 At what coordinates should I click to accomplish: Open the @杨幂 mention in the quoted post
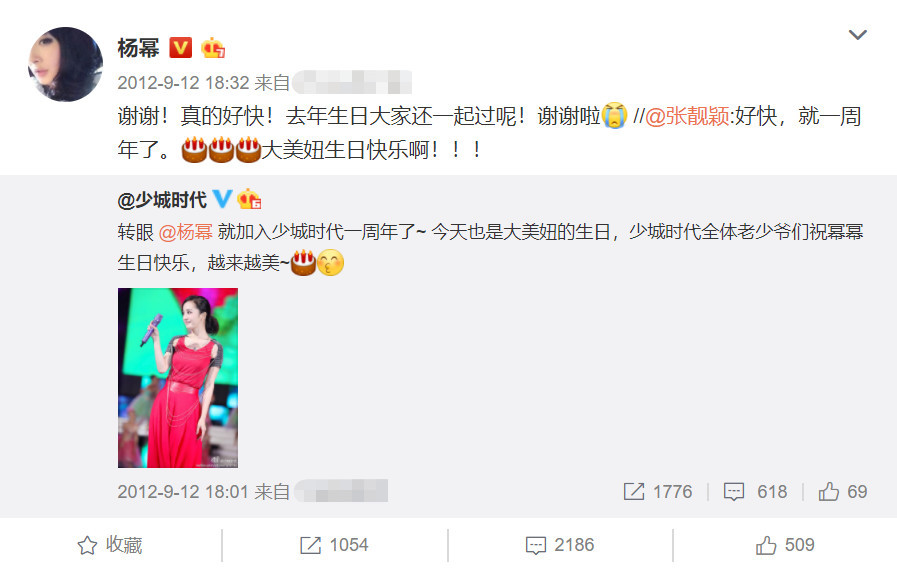(185, 232)
